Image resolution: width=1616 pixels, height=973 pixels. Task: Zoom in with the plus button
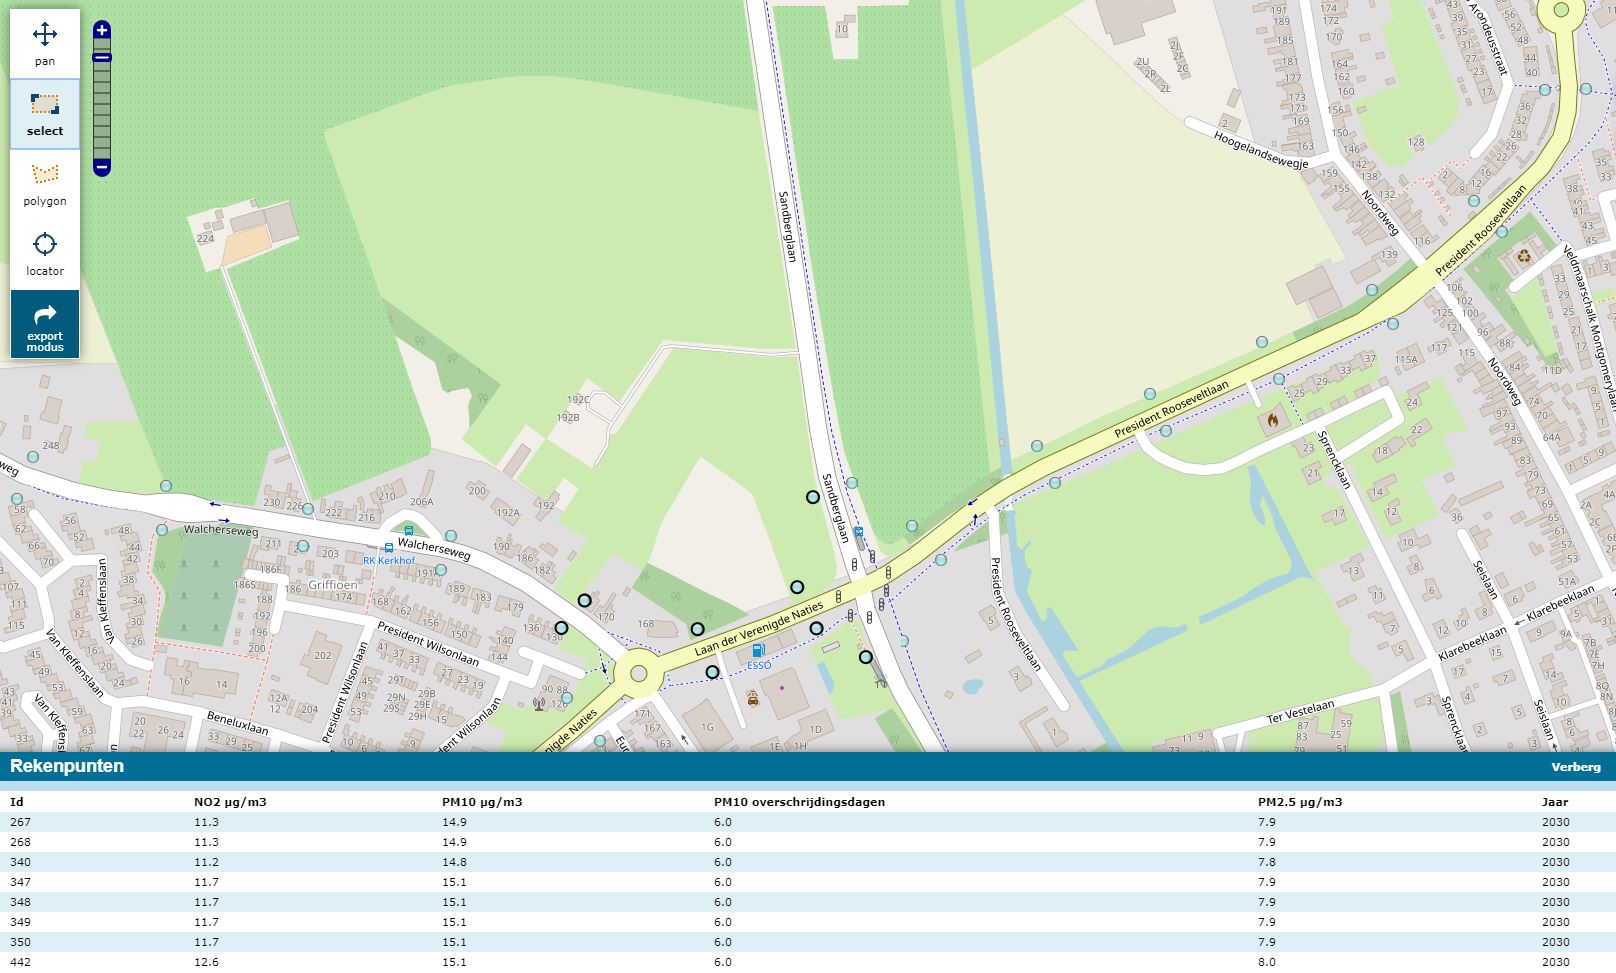pyautogui.click(x=102, y=30)
